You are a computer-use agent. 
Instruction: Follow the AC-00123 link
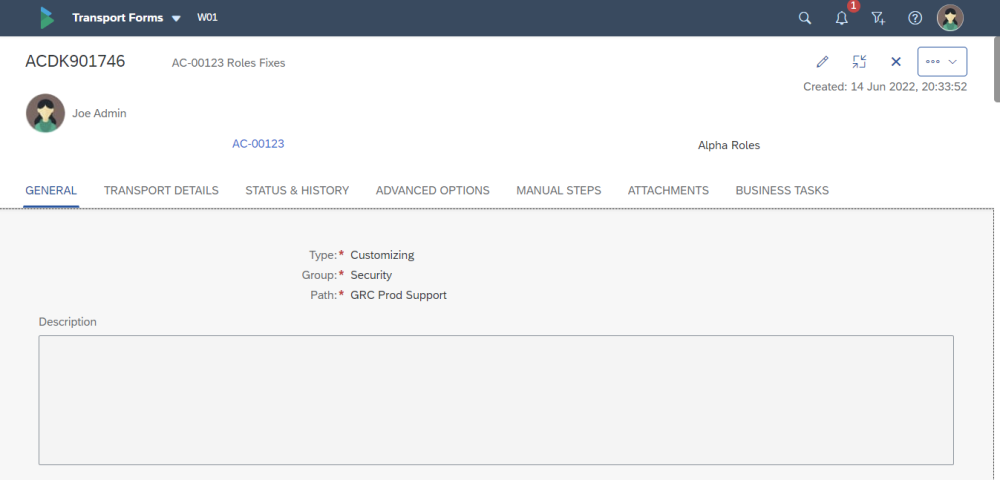pyautogui.click(x=258, y=144)
